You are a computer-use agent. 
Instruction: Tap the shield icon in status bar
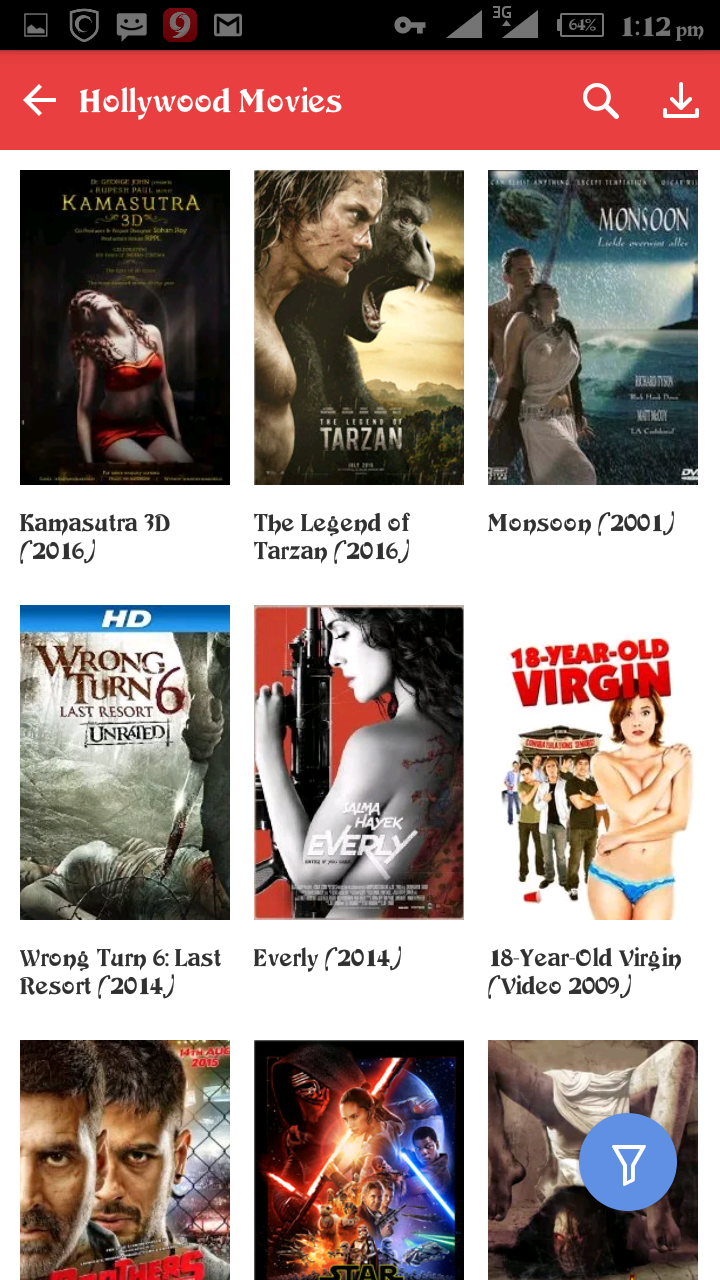(x=84, y=25)
